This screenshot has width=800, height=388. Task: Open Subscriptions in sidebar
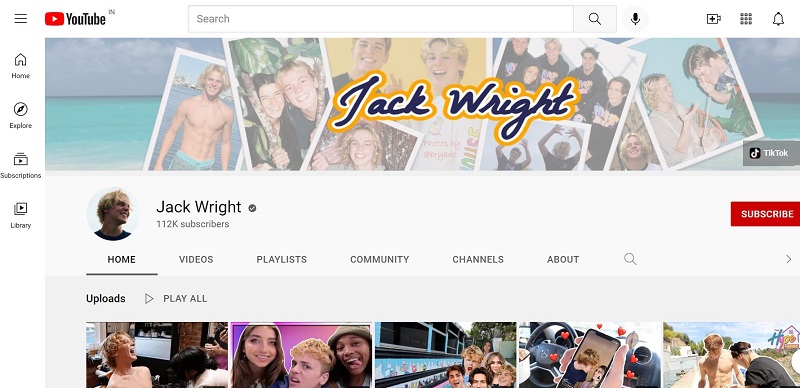[x=20, y=165]
